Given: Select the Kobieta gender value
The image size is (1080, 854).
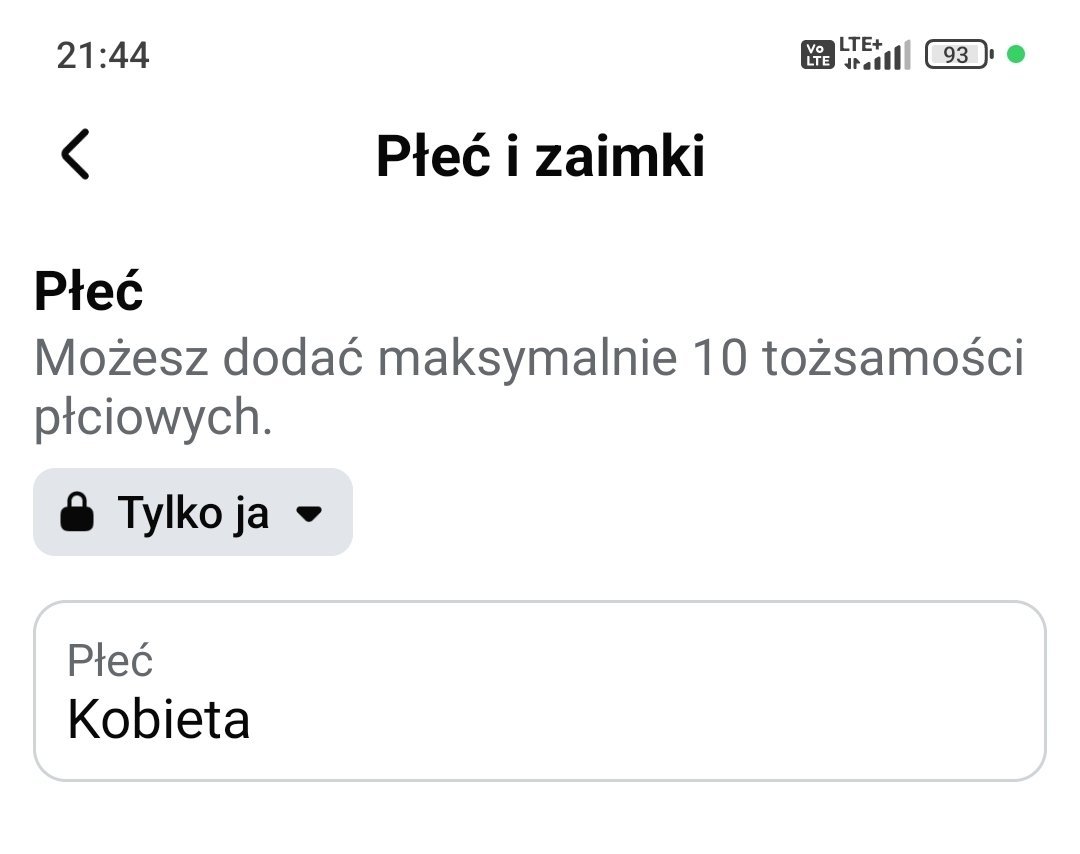Looking at the screenshot, I should [158, 719].
